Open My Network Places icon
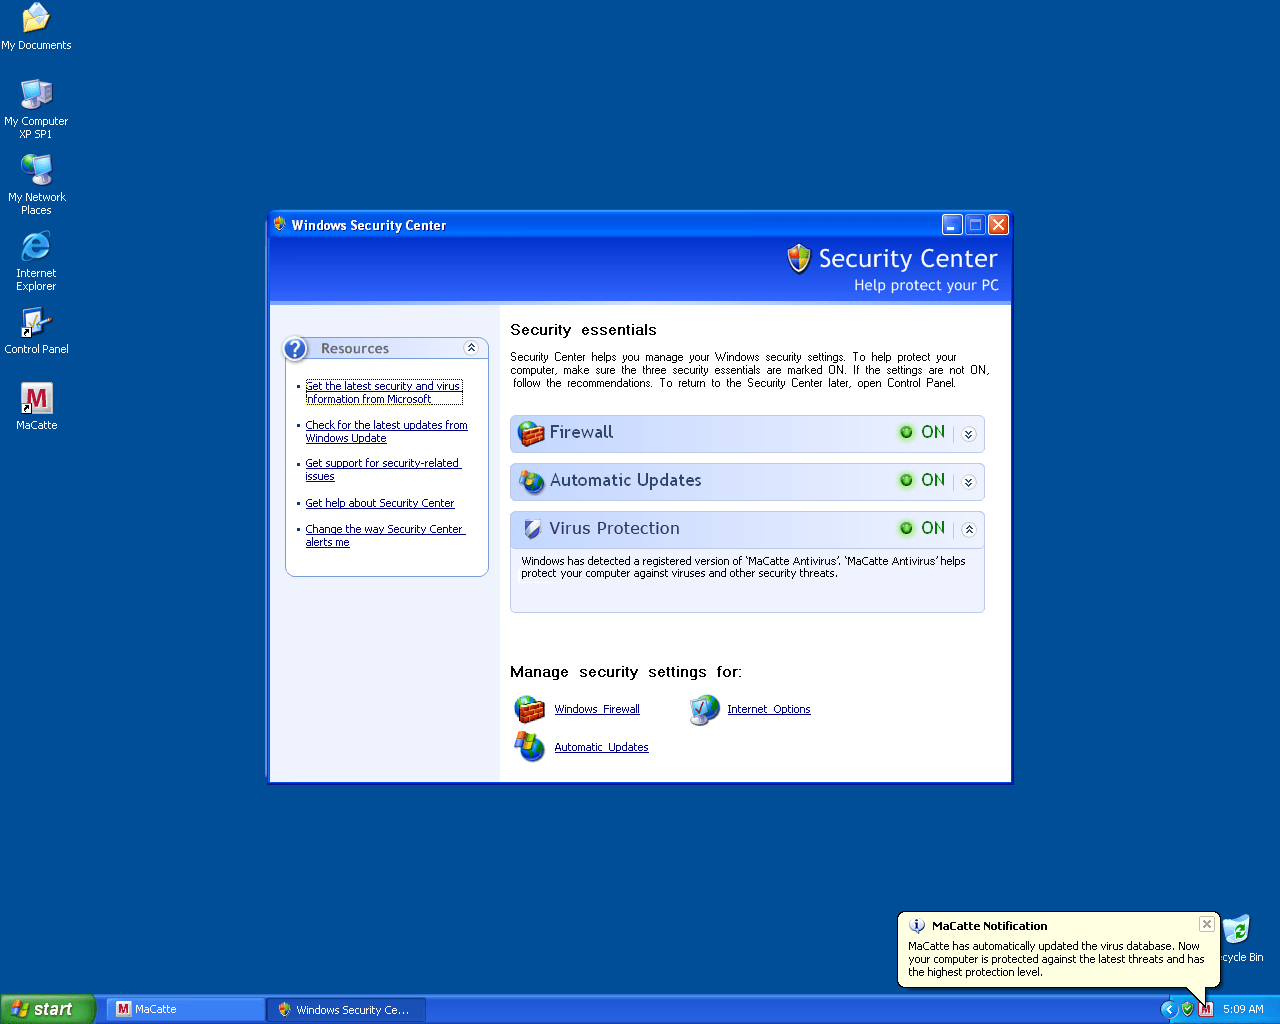 tap(37, 171)
